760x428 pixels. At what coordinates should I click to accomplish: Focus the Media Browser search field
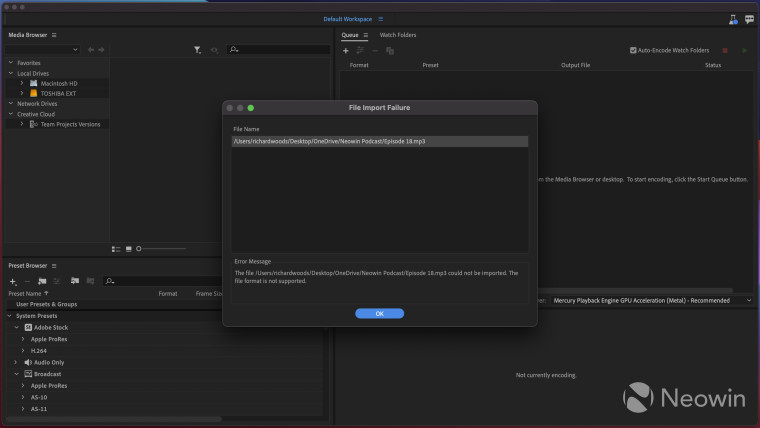[278, 49]
